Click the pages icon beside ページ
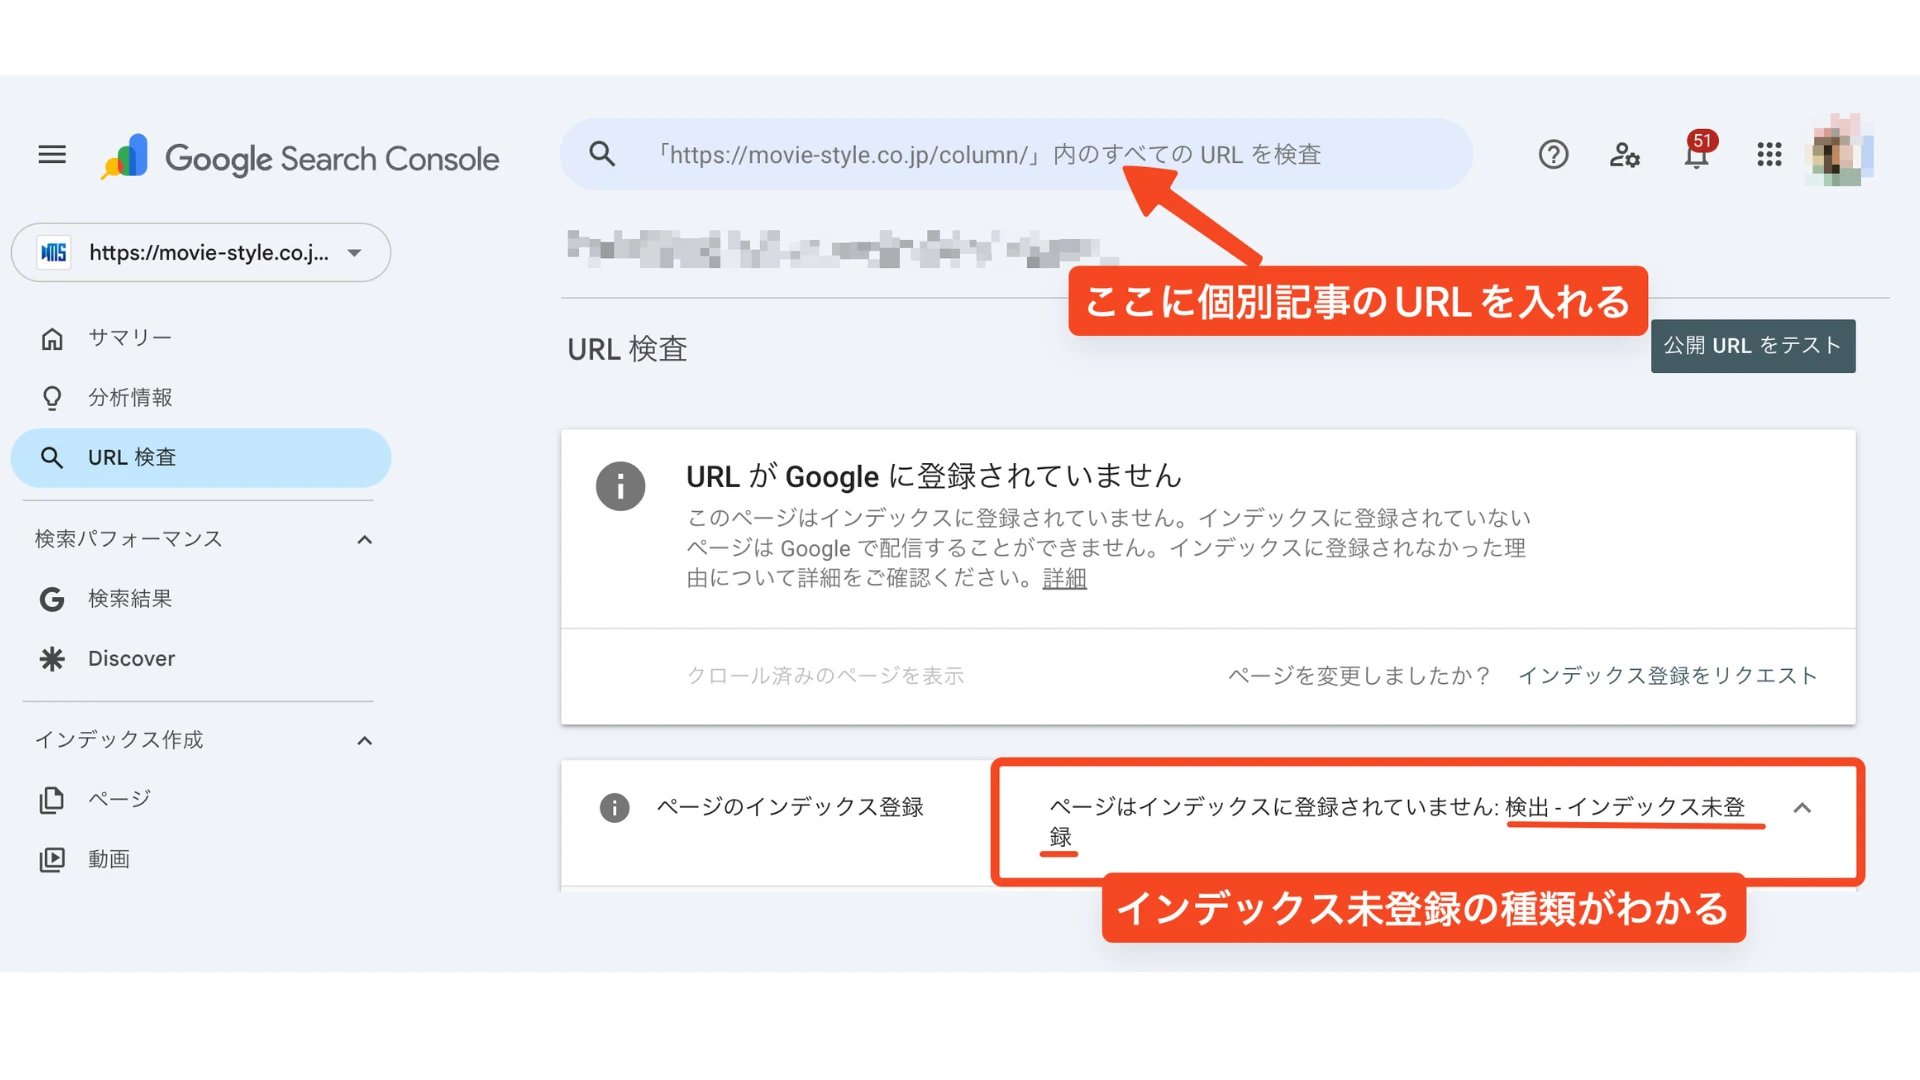 (52, 800)
